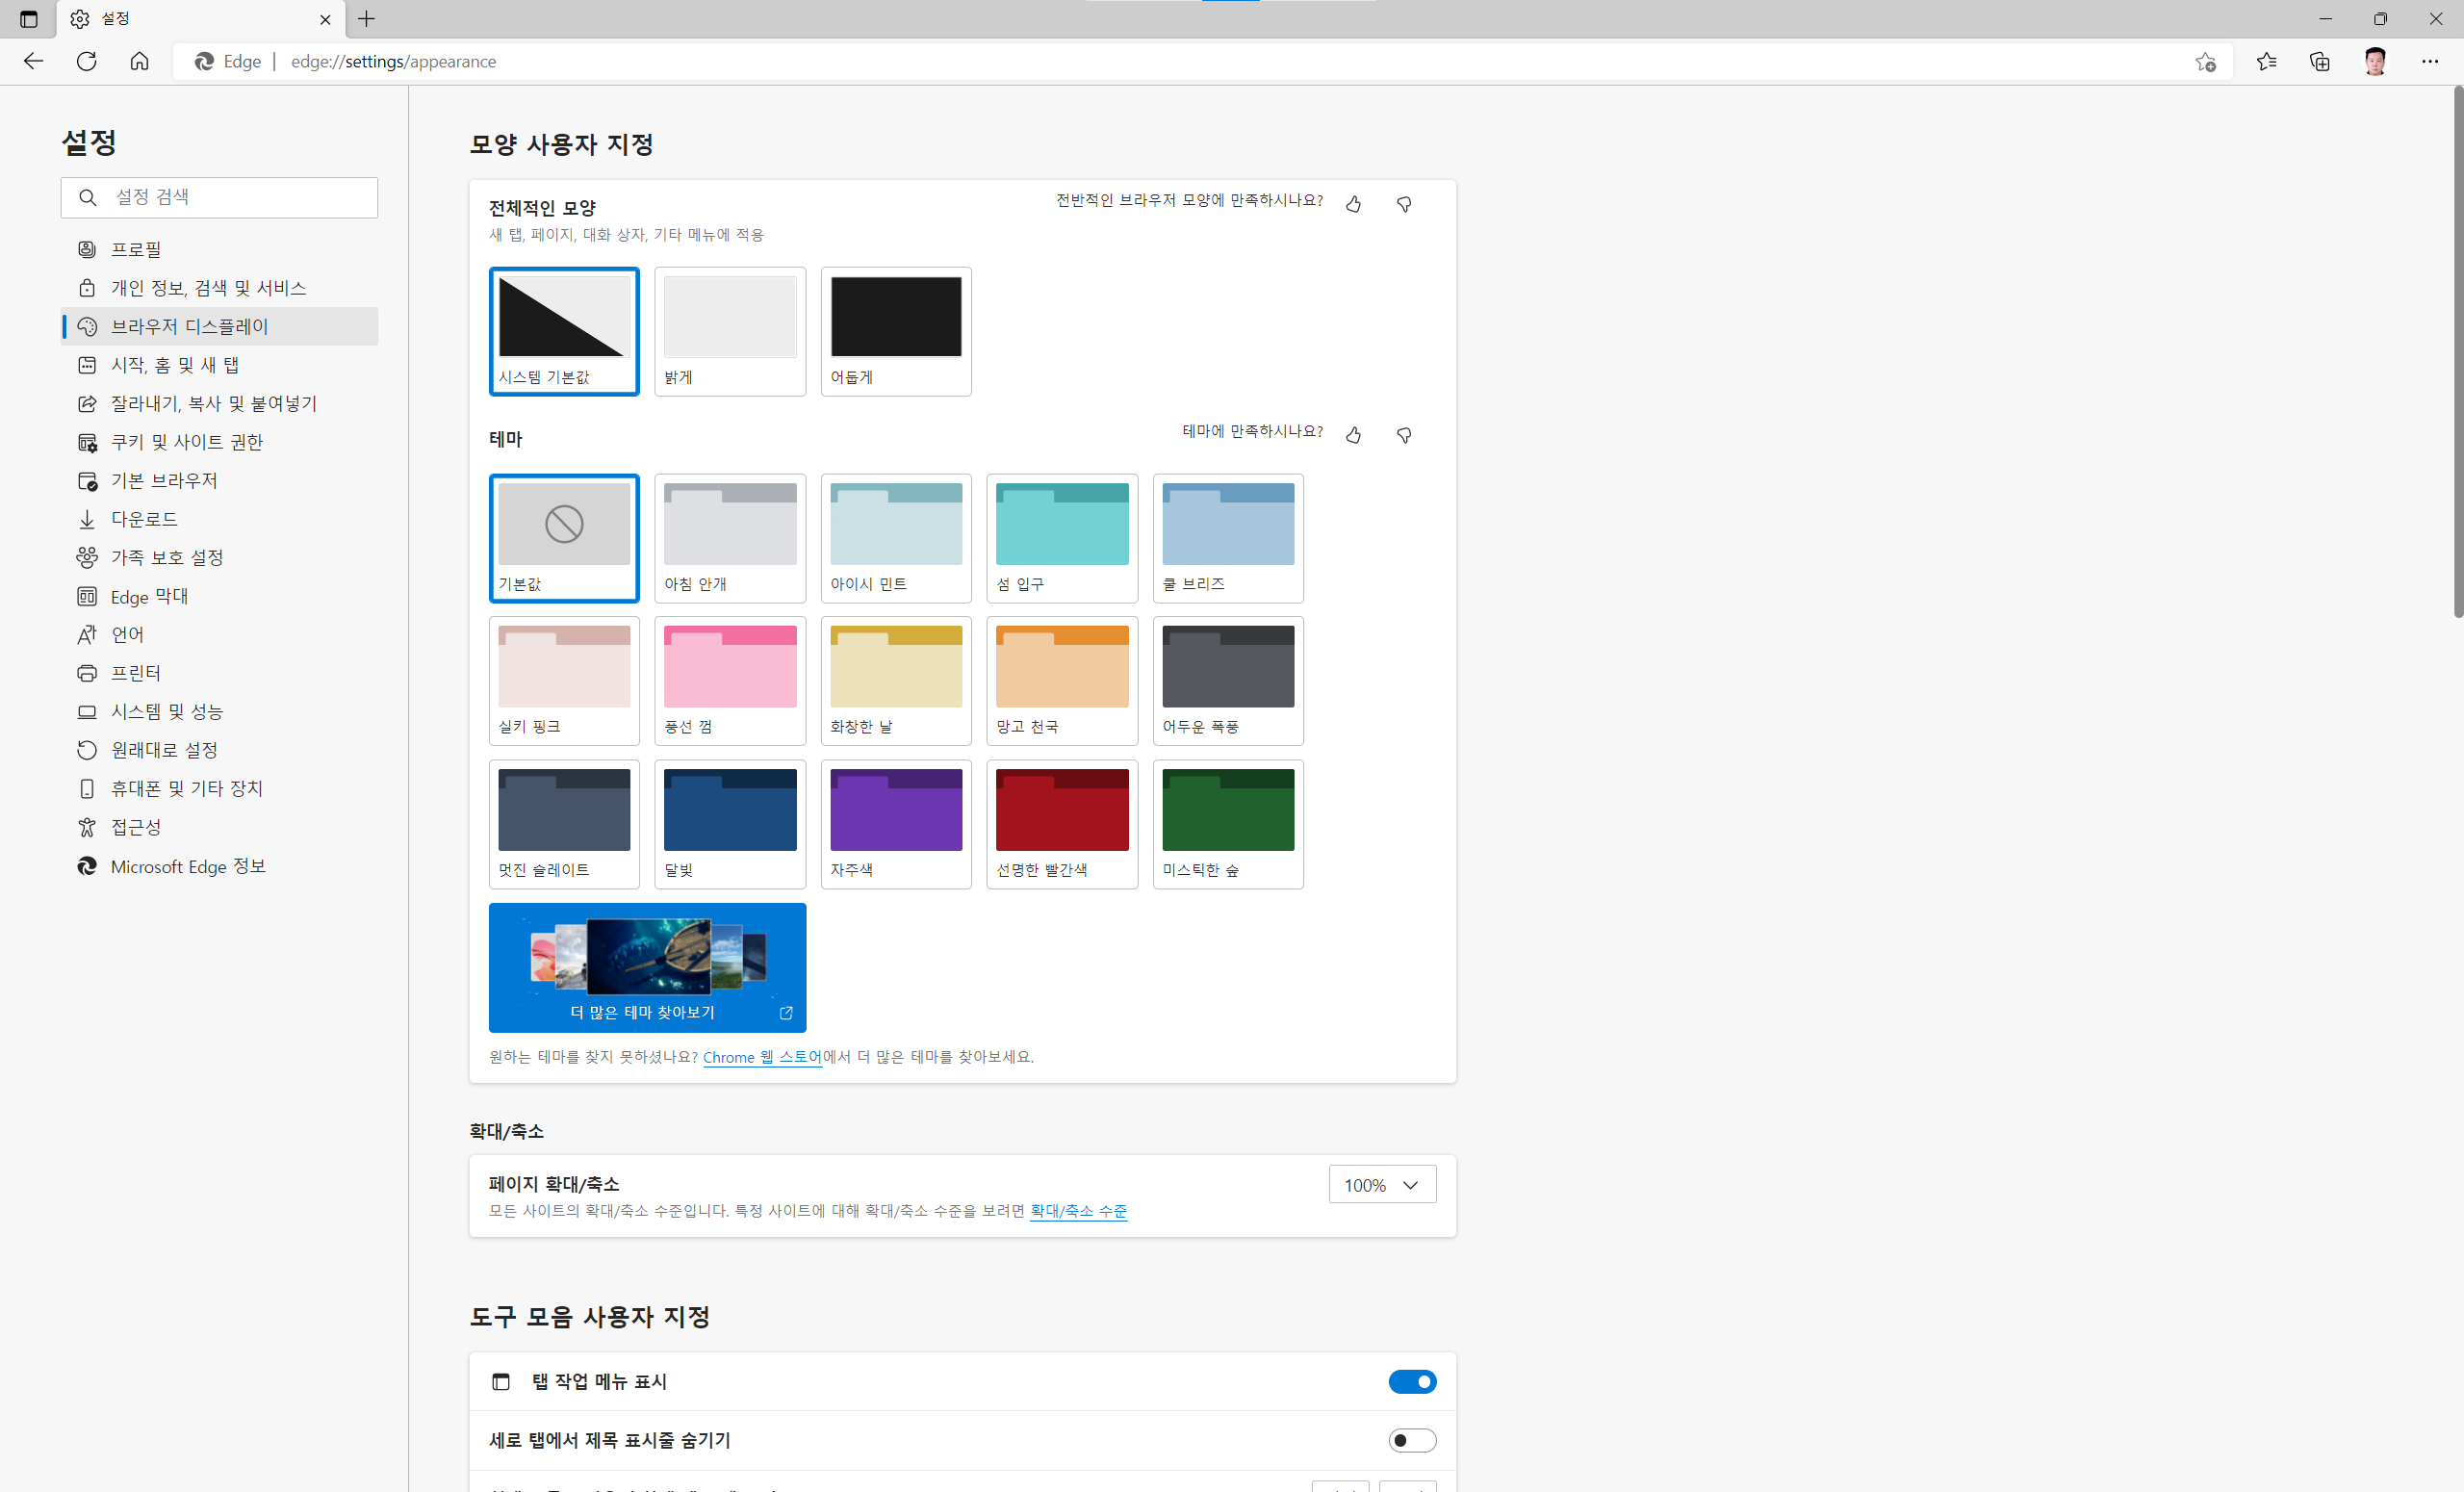Open the Settings and more ellipsis menu

point(2430,62)
